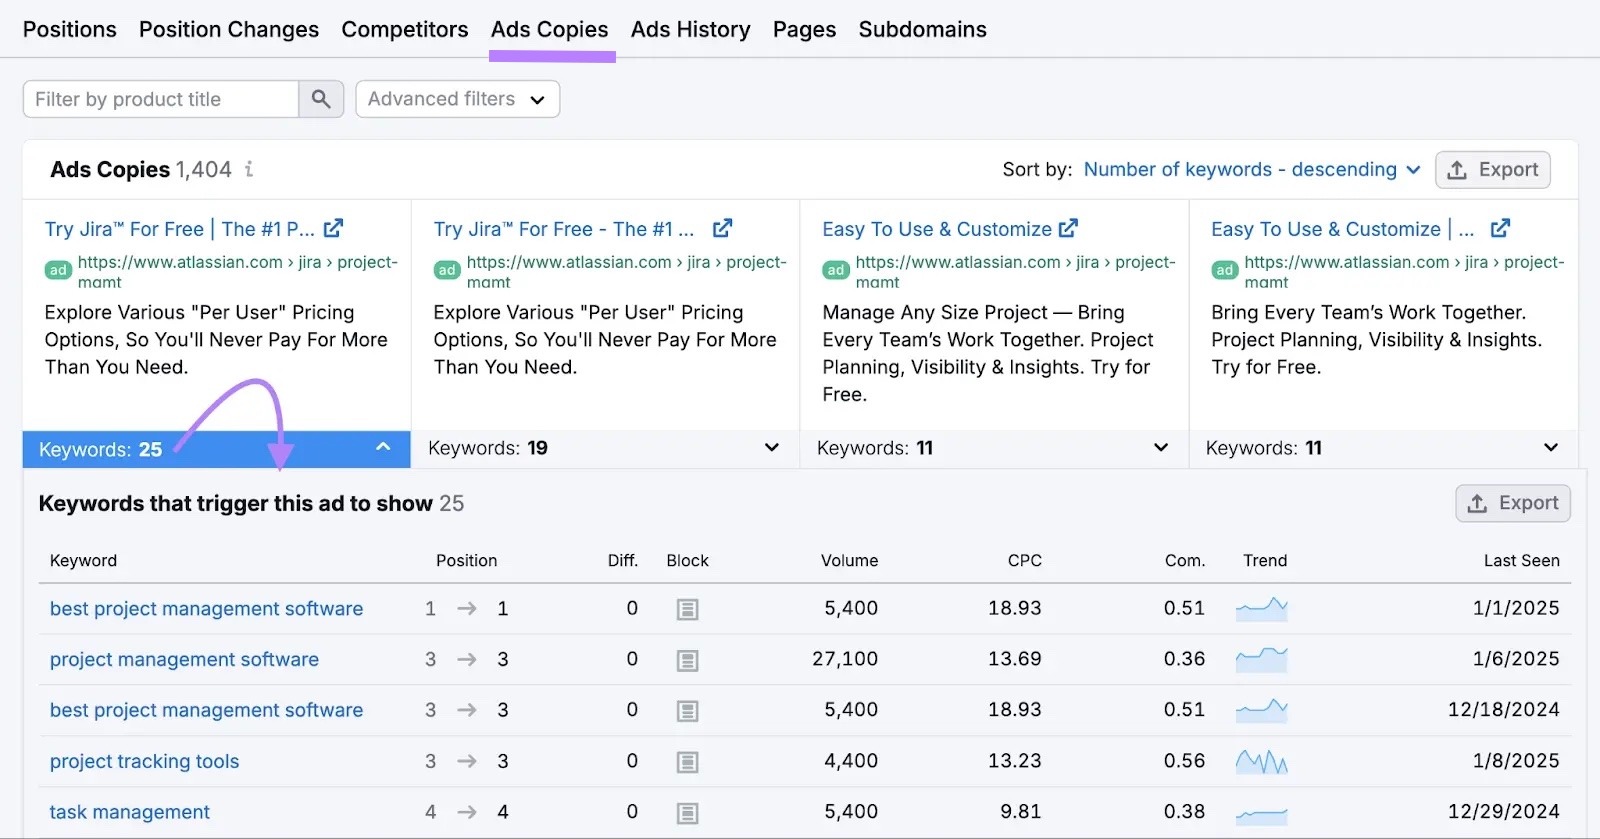1600x839 pixels.
Task: Expand last ad's Keywords: 11 section
Action: point(1550,448)
